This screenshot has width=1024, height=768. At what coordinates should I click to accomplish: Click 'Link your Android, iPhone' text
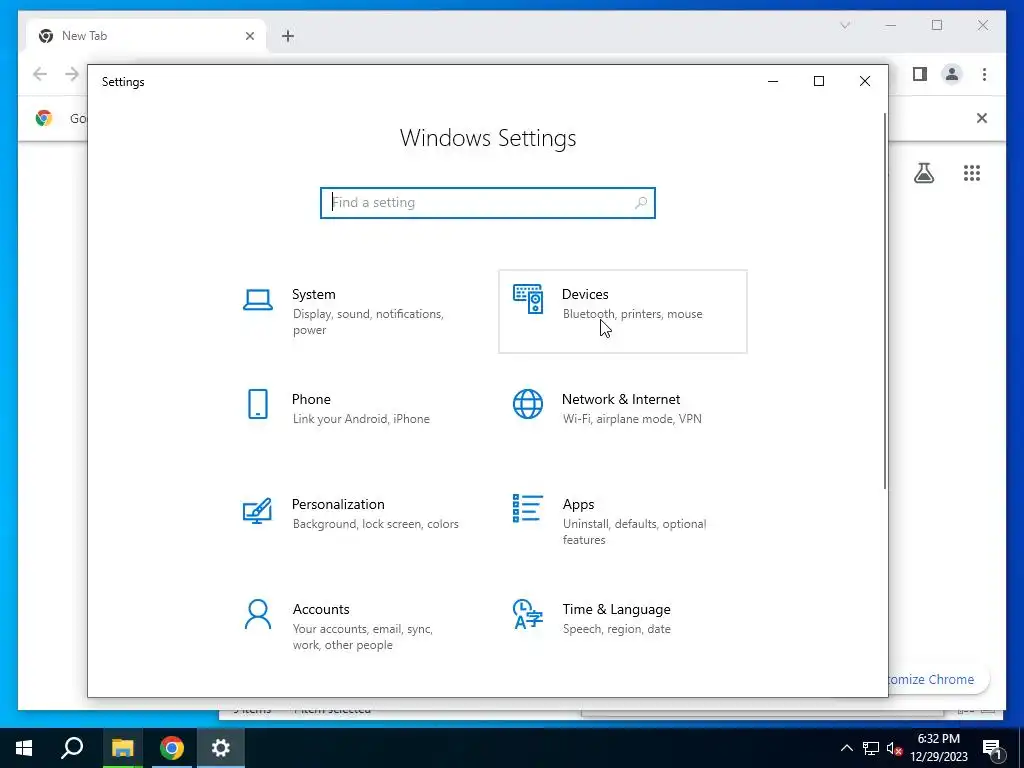pyautogui.click(x=361, y=419)
